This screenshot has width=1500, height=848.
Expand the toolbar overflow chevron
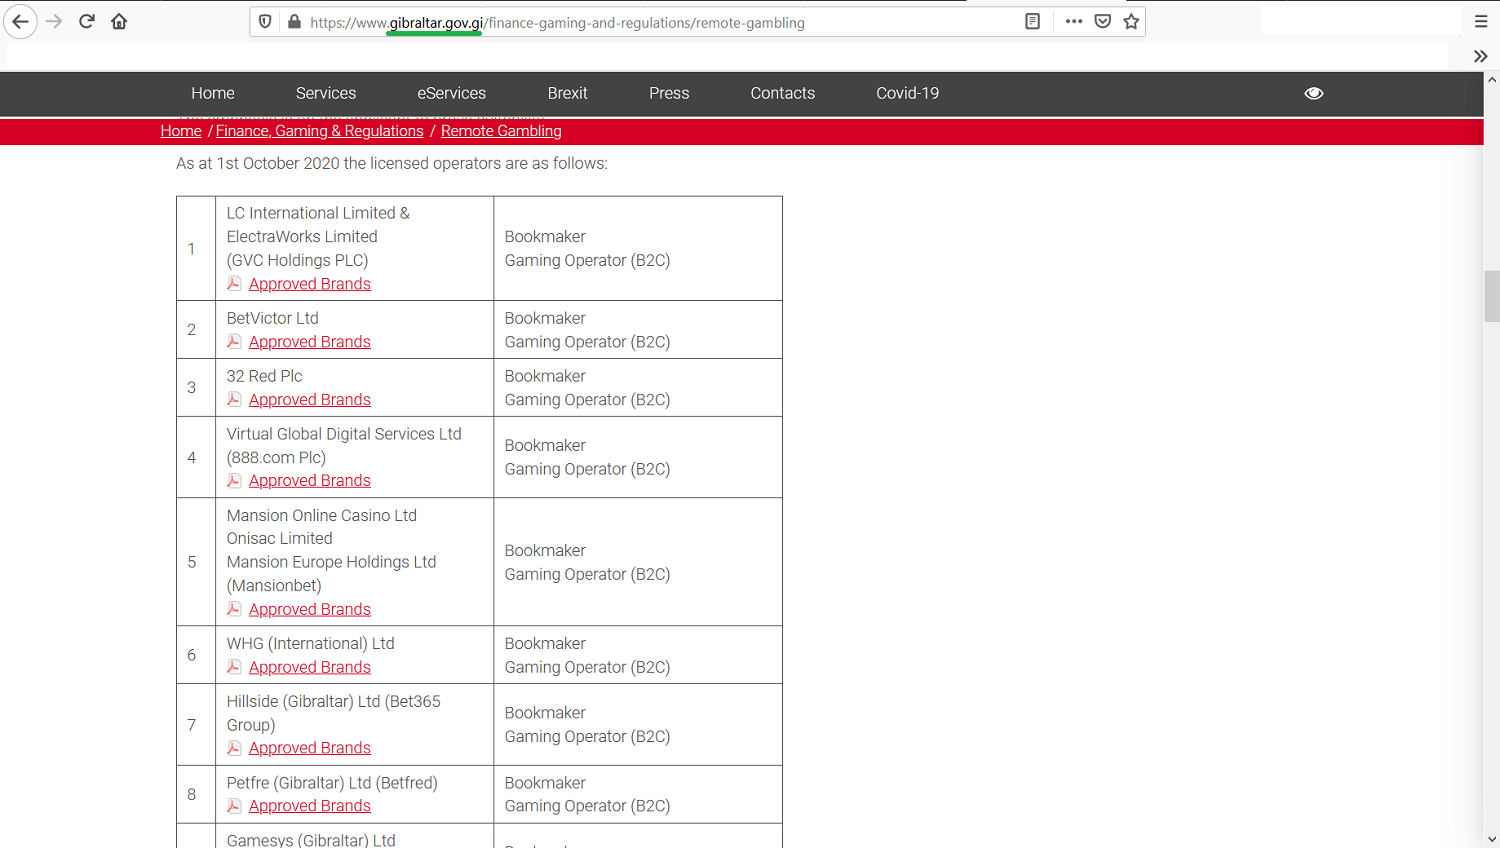tap(1481, 56)
